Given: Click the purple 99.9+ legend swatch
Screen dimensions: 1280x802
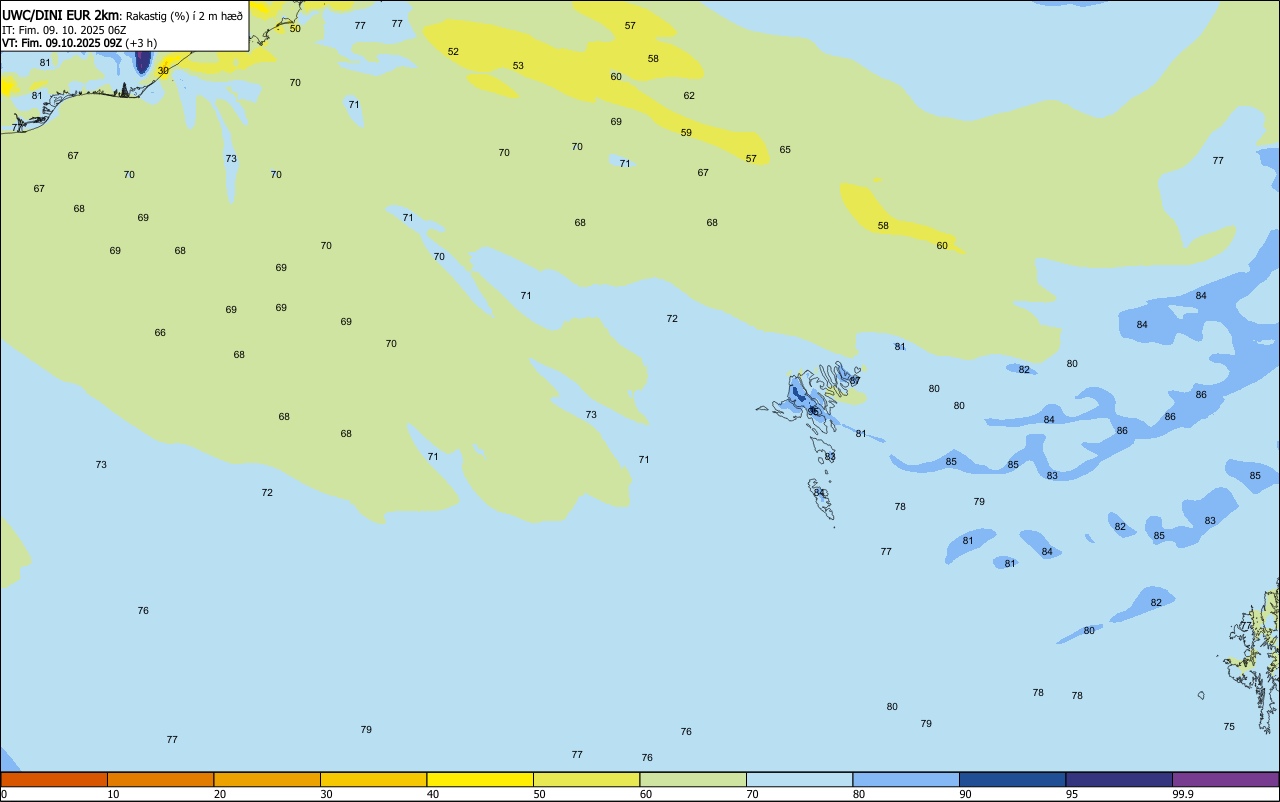Looking at the screenshot, I should pos(1225,779).
